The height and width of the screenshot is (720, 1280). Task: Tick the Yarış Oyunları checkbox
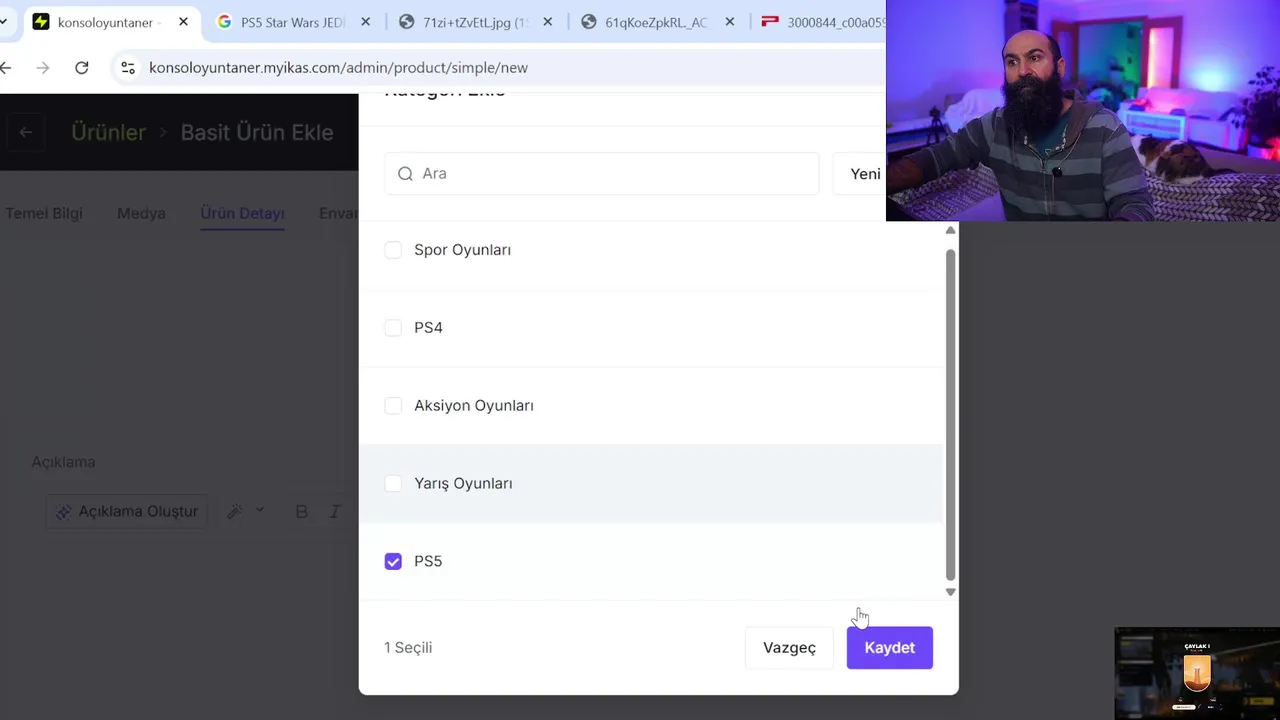coord(393,484)
